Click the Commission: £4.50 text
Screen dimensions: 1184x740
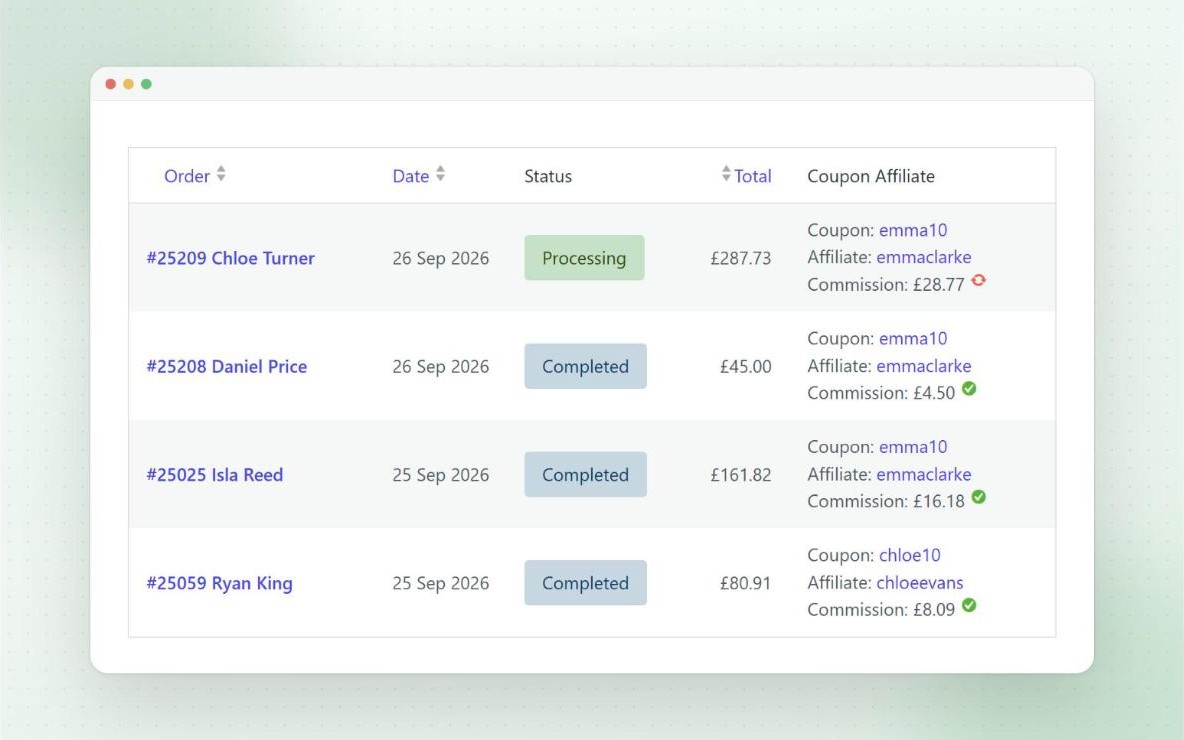[x=881, y=393]
